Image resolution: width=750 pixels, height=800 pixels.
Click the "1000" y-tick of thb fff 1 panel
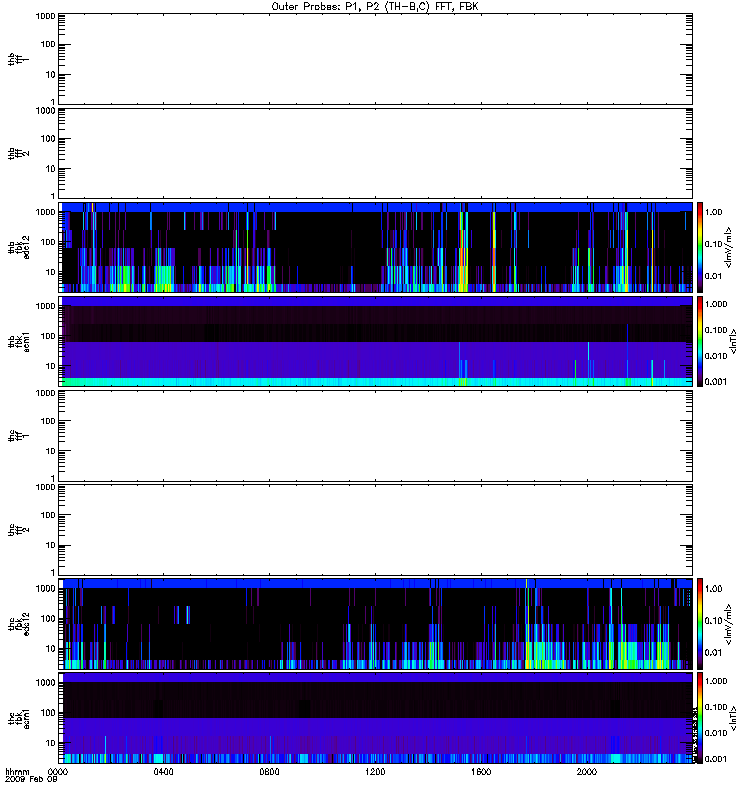tap(45, 16)
